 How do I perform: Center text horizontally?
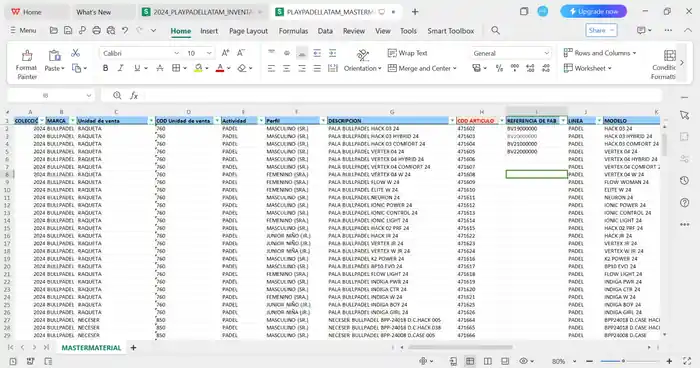click(x=287, y=68)
